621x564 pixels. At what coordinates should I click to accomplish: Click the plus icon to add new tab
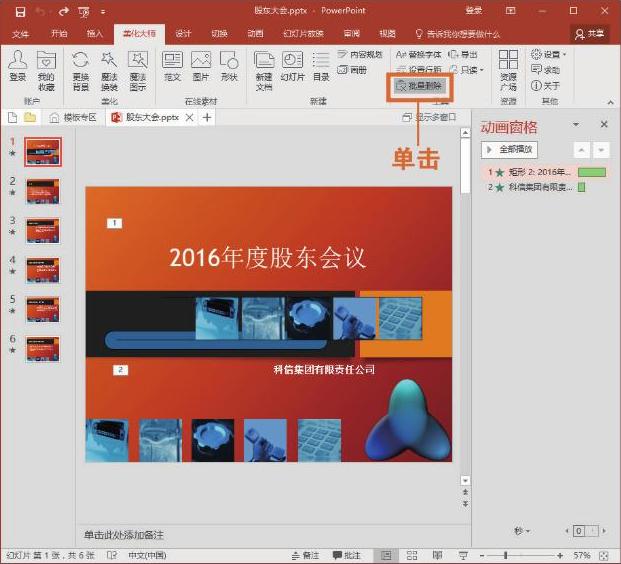point(207,118)
